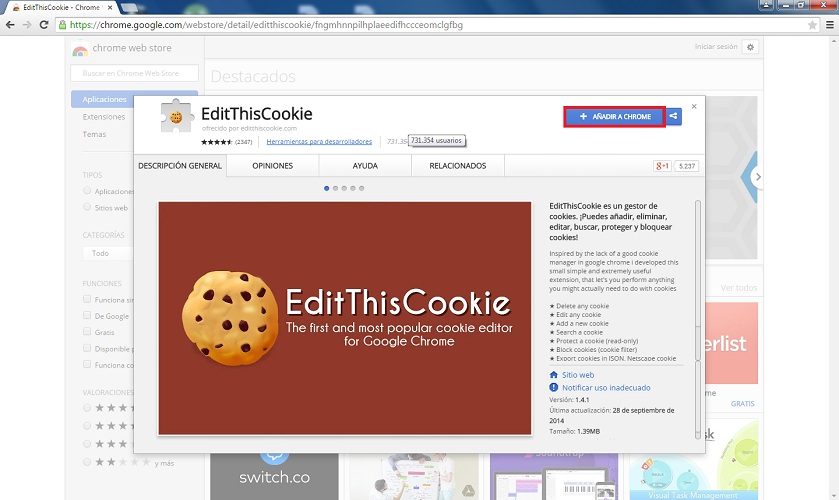Click the star rating of EditThisCookie
This screenshot has height=500, width=839.
coord(217,142)
